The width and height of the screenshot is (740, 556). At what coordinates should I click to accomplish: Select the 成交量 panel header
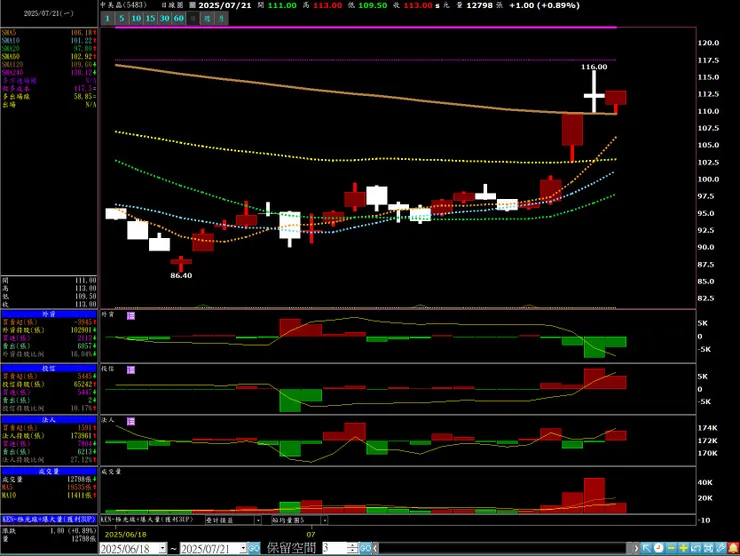click(x=49, y=472)
